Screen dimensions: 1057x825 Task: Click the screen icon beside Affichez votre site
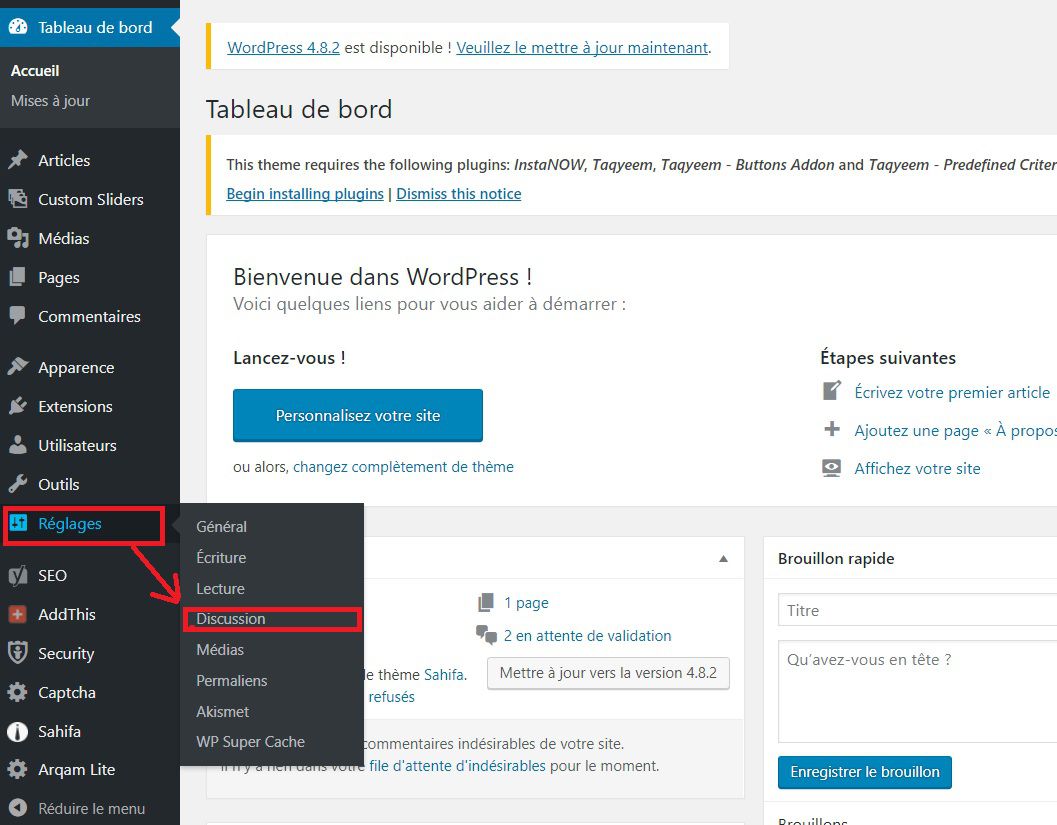pyautogui.click(x=832, y=468)
